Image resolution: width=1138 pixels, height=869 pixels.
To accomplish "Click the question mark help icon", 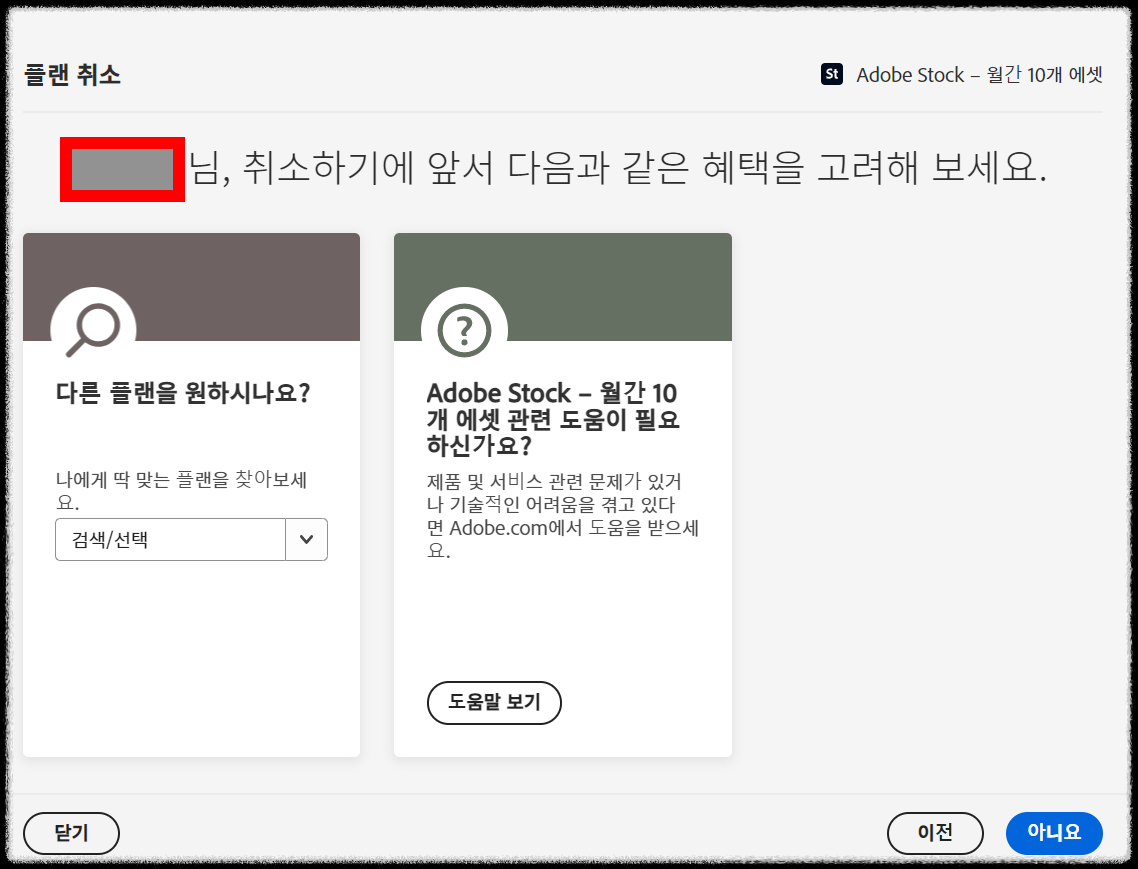I will tap(464, 330).
